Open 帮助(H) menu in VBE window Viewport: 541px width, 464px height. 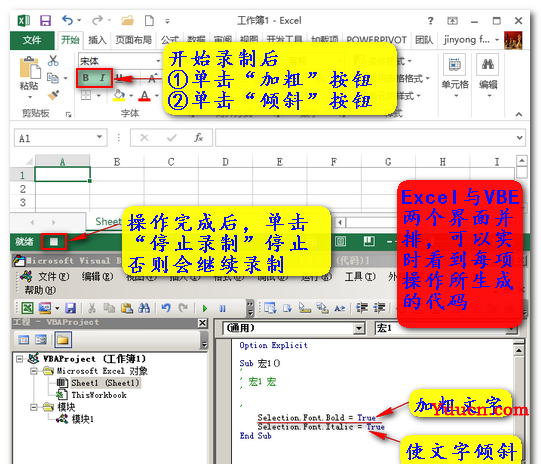[40, 290]
